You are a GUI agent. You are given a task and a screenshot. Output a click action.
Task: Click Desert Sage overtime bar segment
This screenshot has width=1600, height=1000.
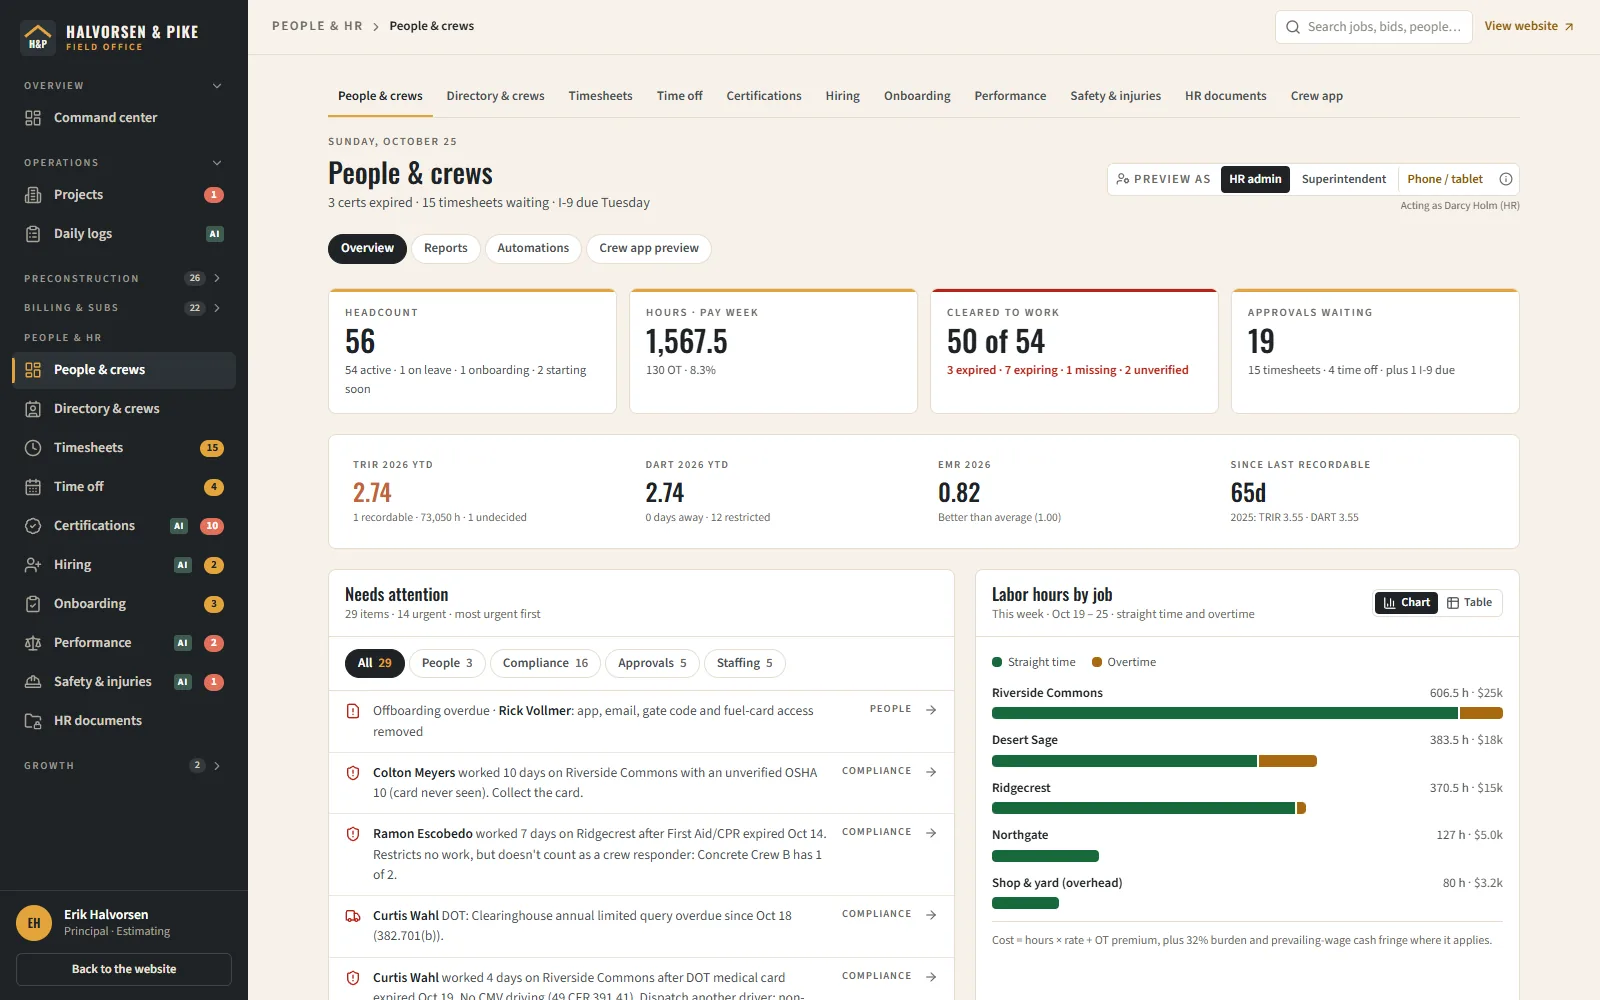(1288, 761)
